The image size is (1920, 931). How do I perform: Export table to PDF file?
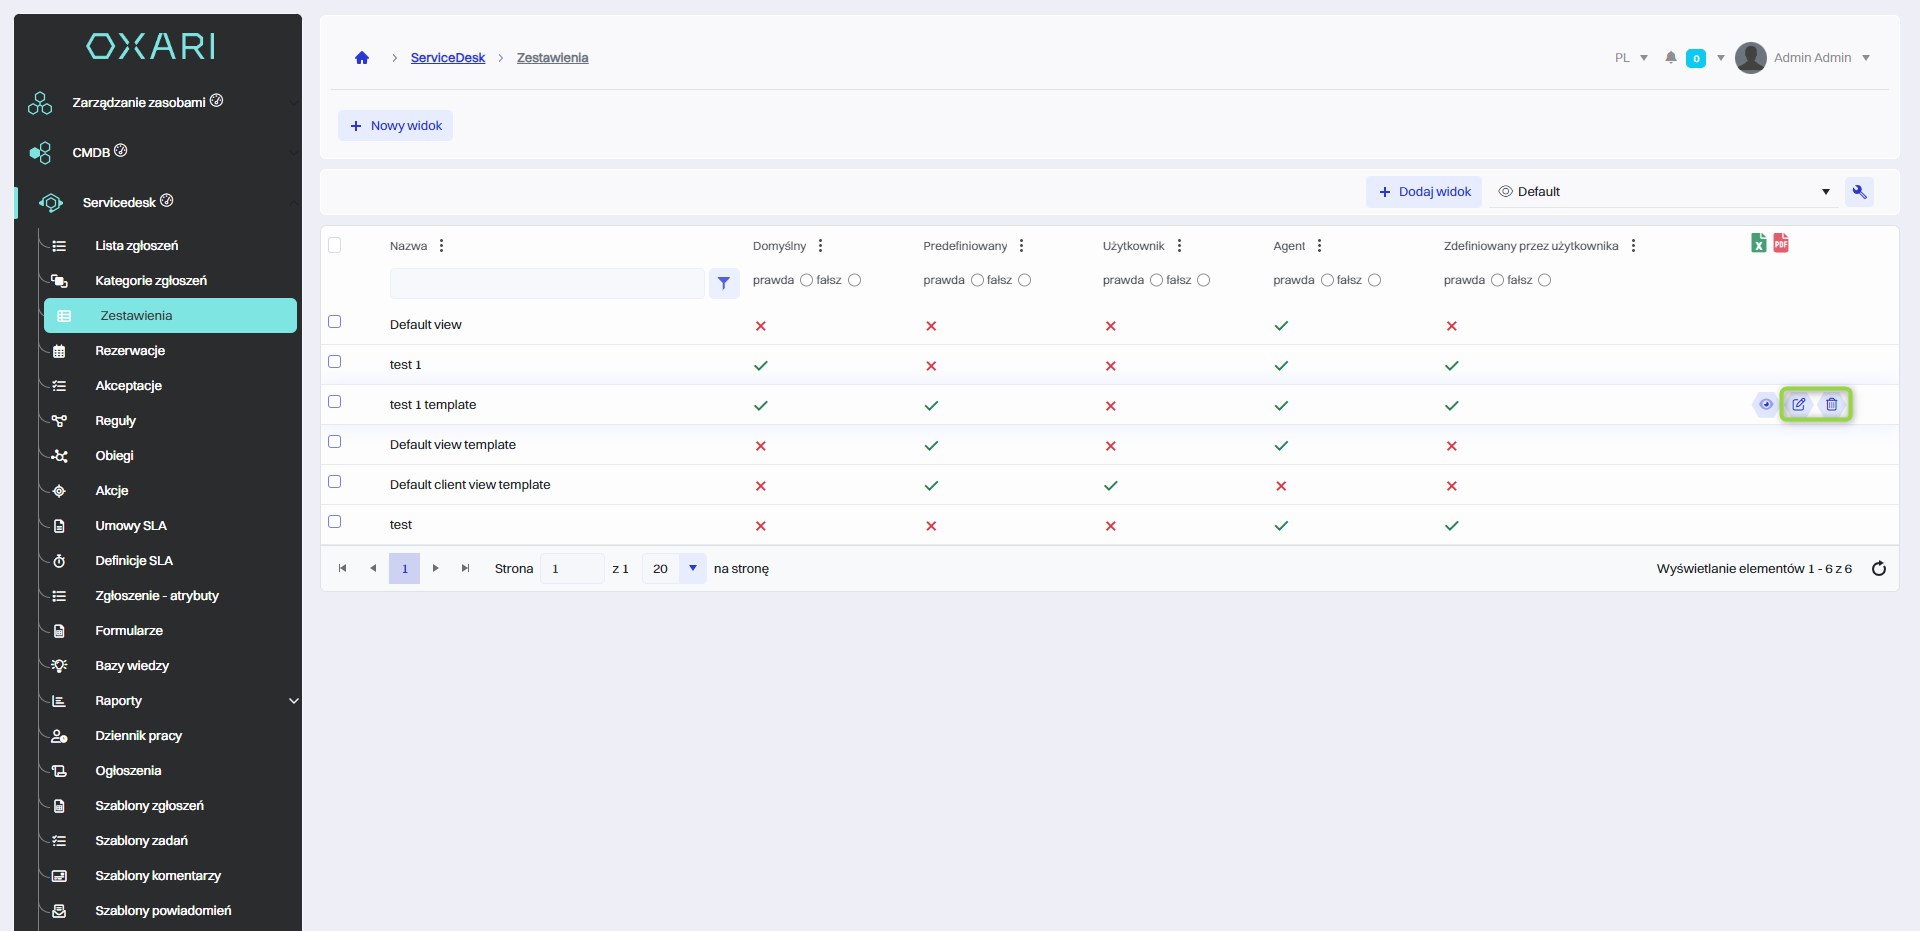click(1781, 243)
